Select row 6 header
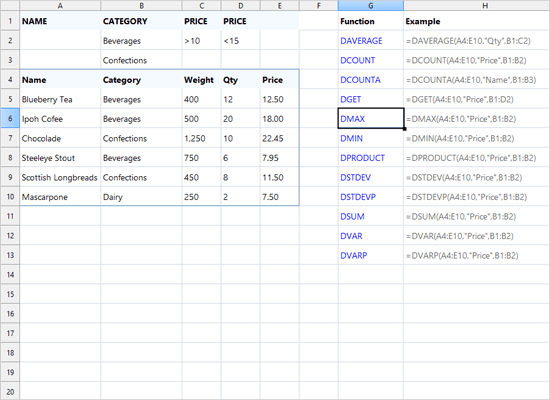Image resolution: width=550 pixels, height=400 pixels. pyautogui.click(x=10, y=119)
